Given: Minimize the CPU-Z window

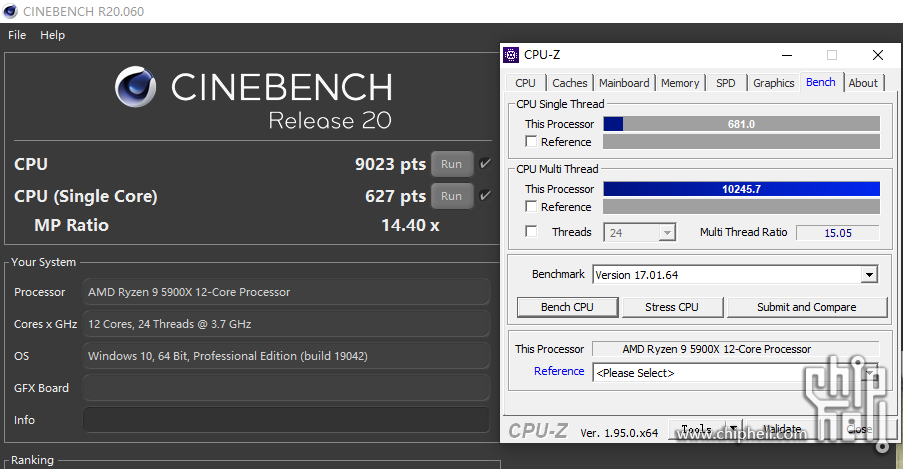Looking at the screenshot, I should [787, 55].
